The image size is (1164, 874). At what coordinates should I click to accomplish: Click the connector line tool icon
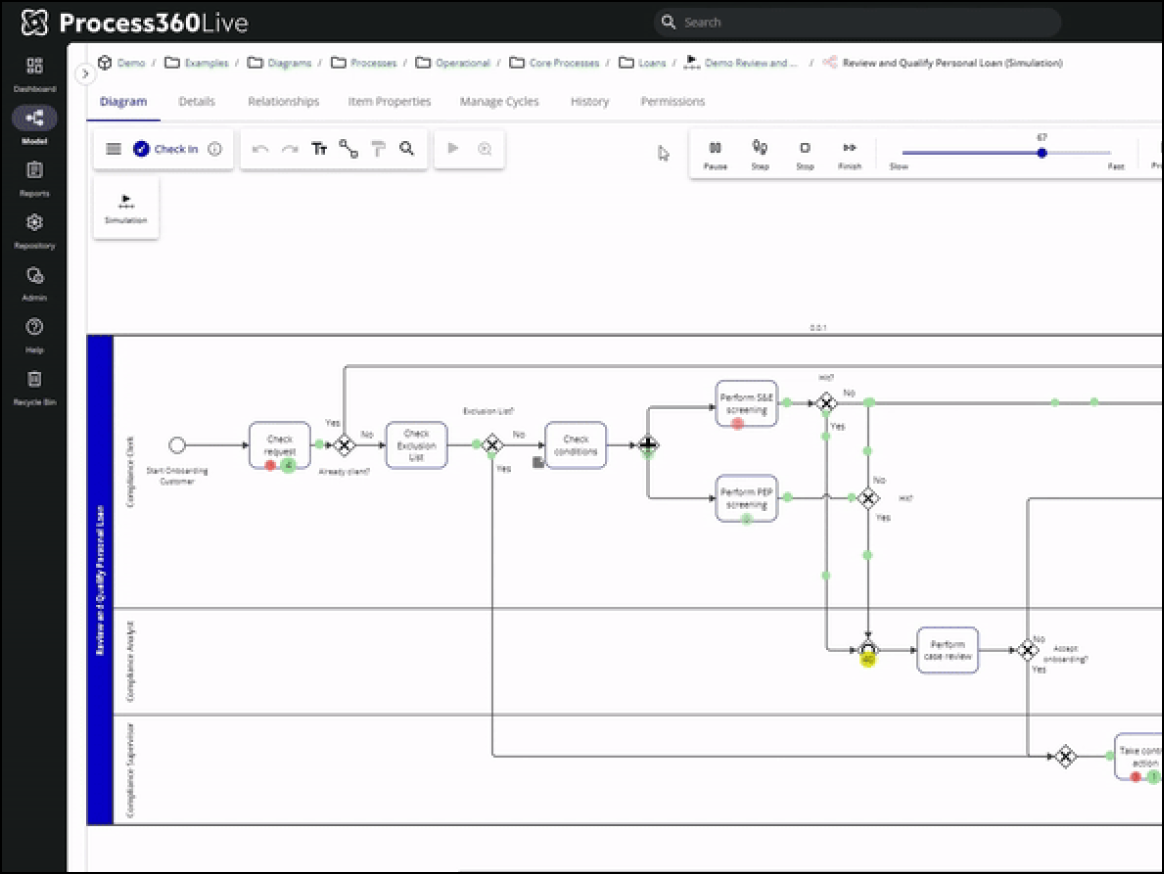pos(348,149)
